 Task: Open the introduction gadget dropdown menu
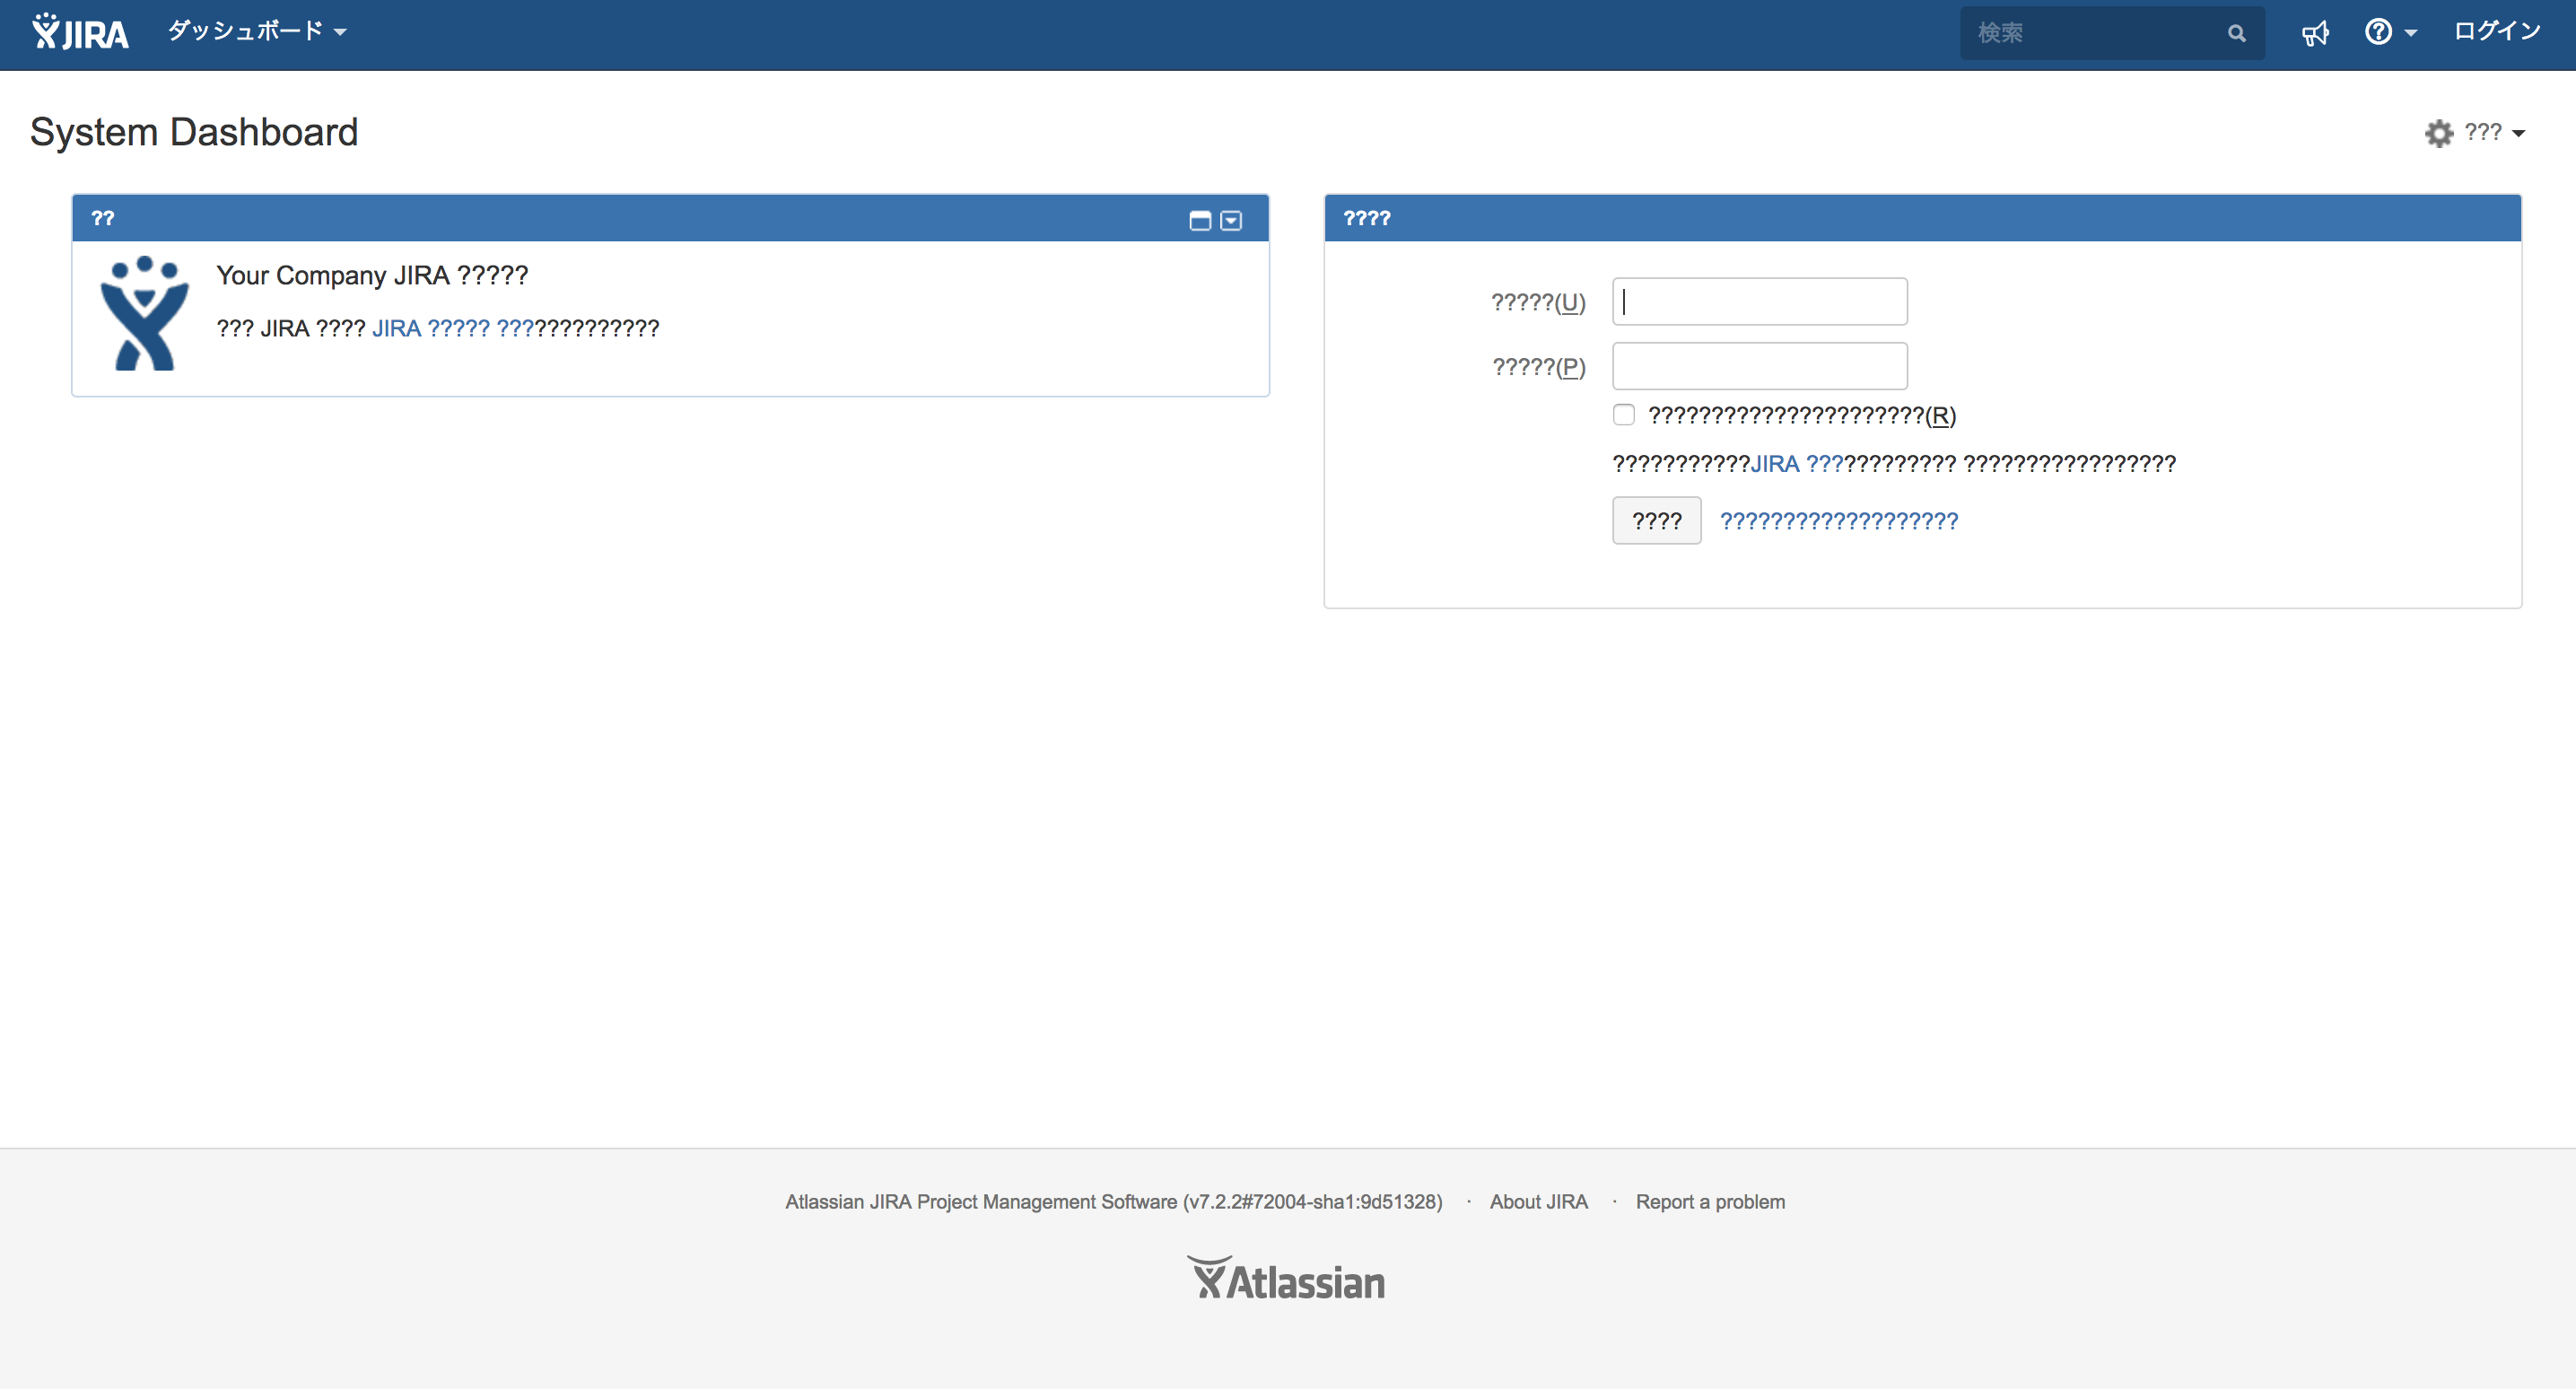point(1231,220)
